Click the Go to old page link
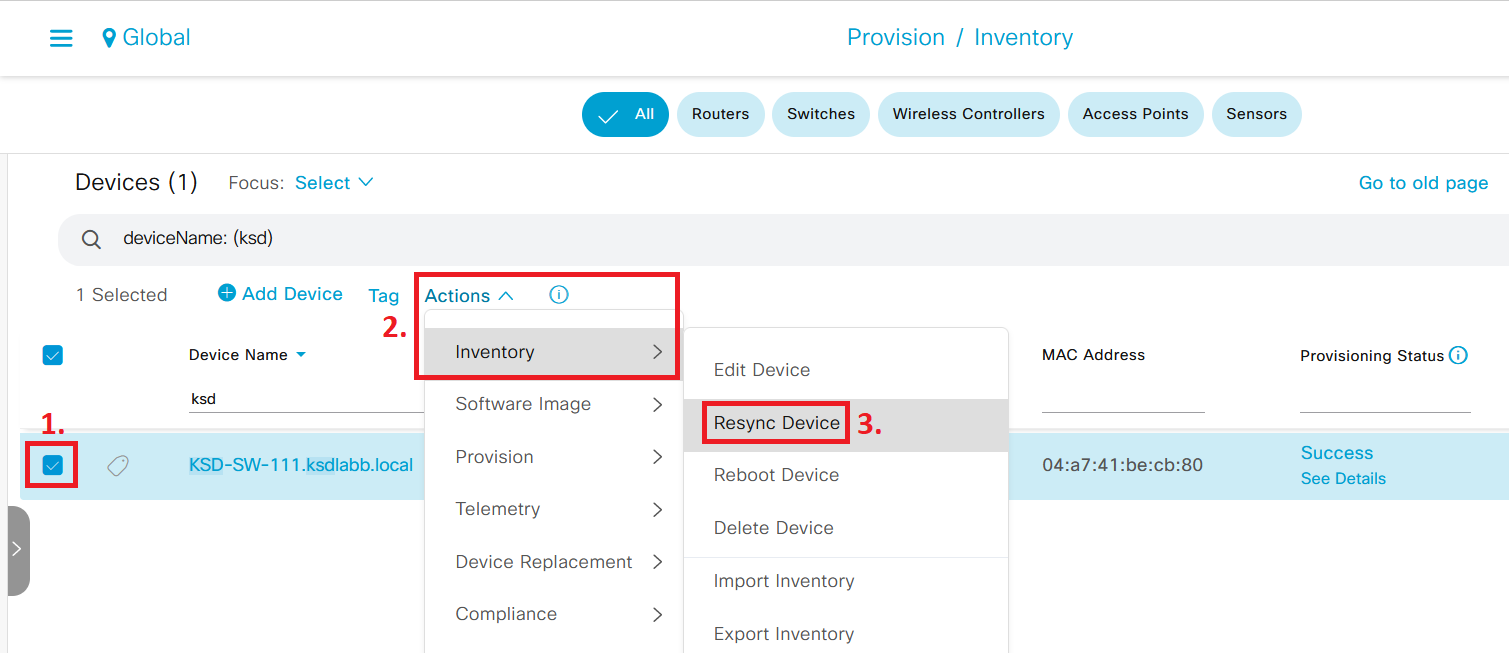 (x=1423, y=182)
